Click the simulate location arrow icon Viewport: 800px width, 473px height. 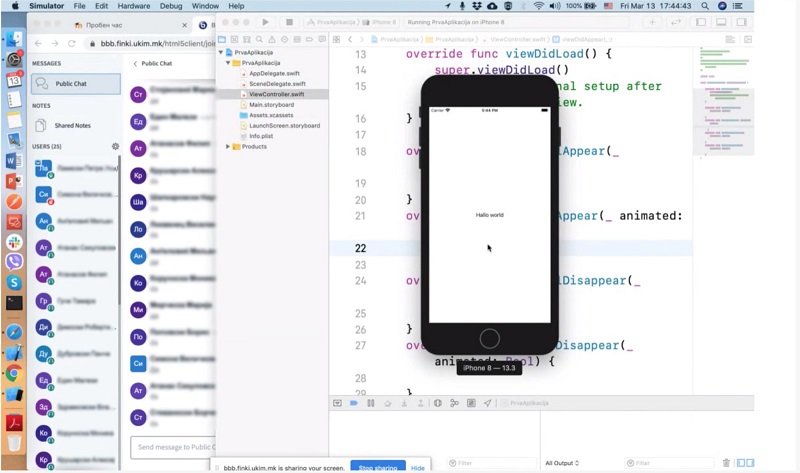488,403
